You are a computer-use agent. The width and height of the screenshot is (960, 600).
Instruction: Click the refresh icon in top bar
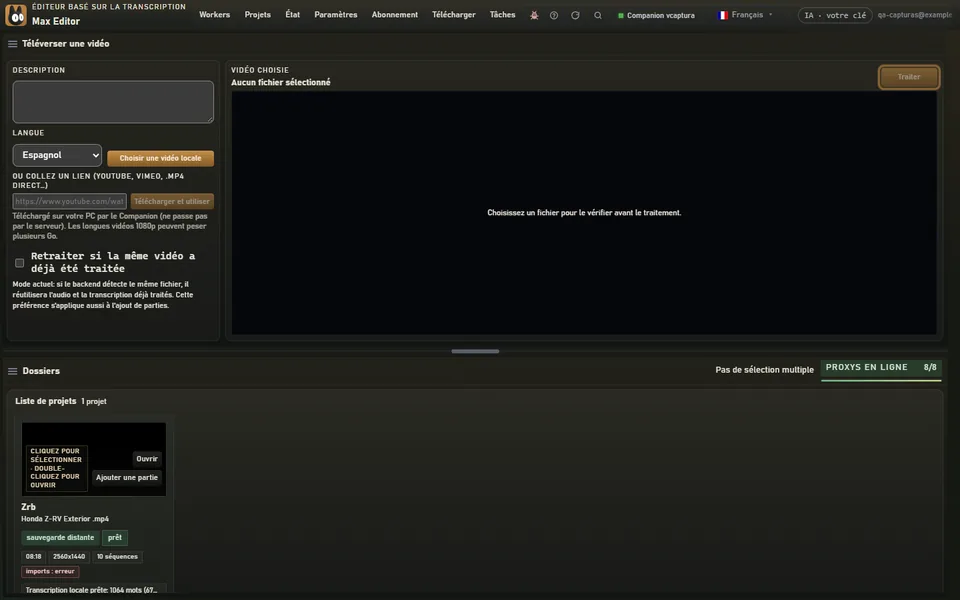click(575, 15)
